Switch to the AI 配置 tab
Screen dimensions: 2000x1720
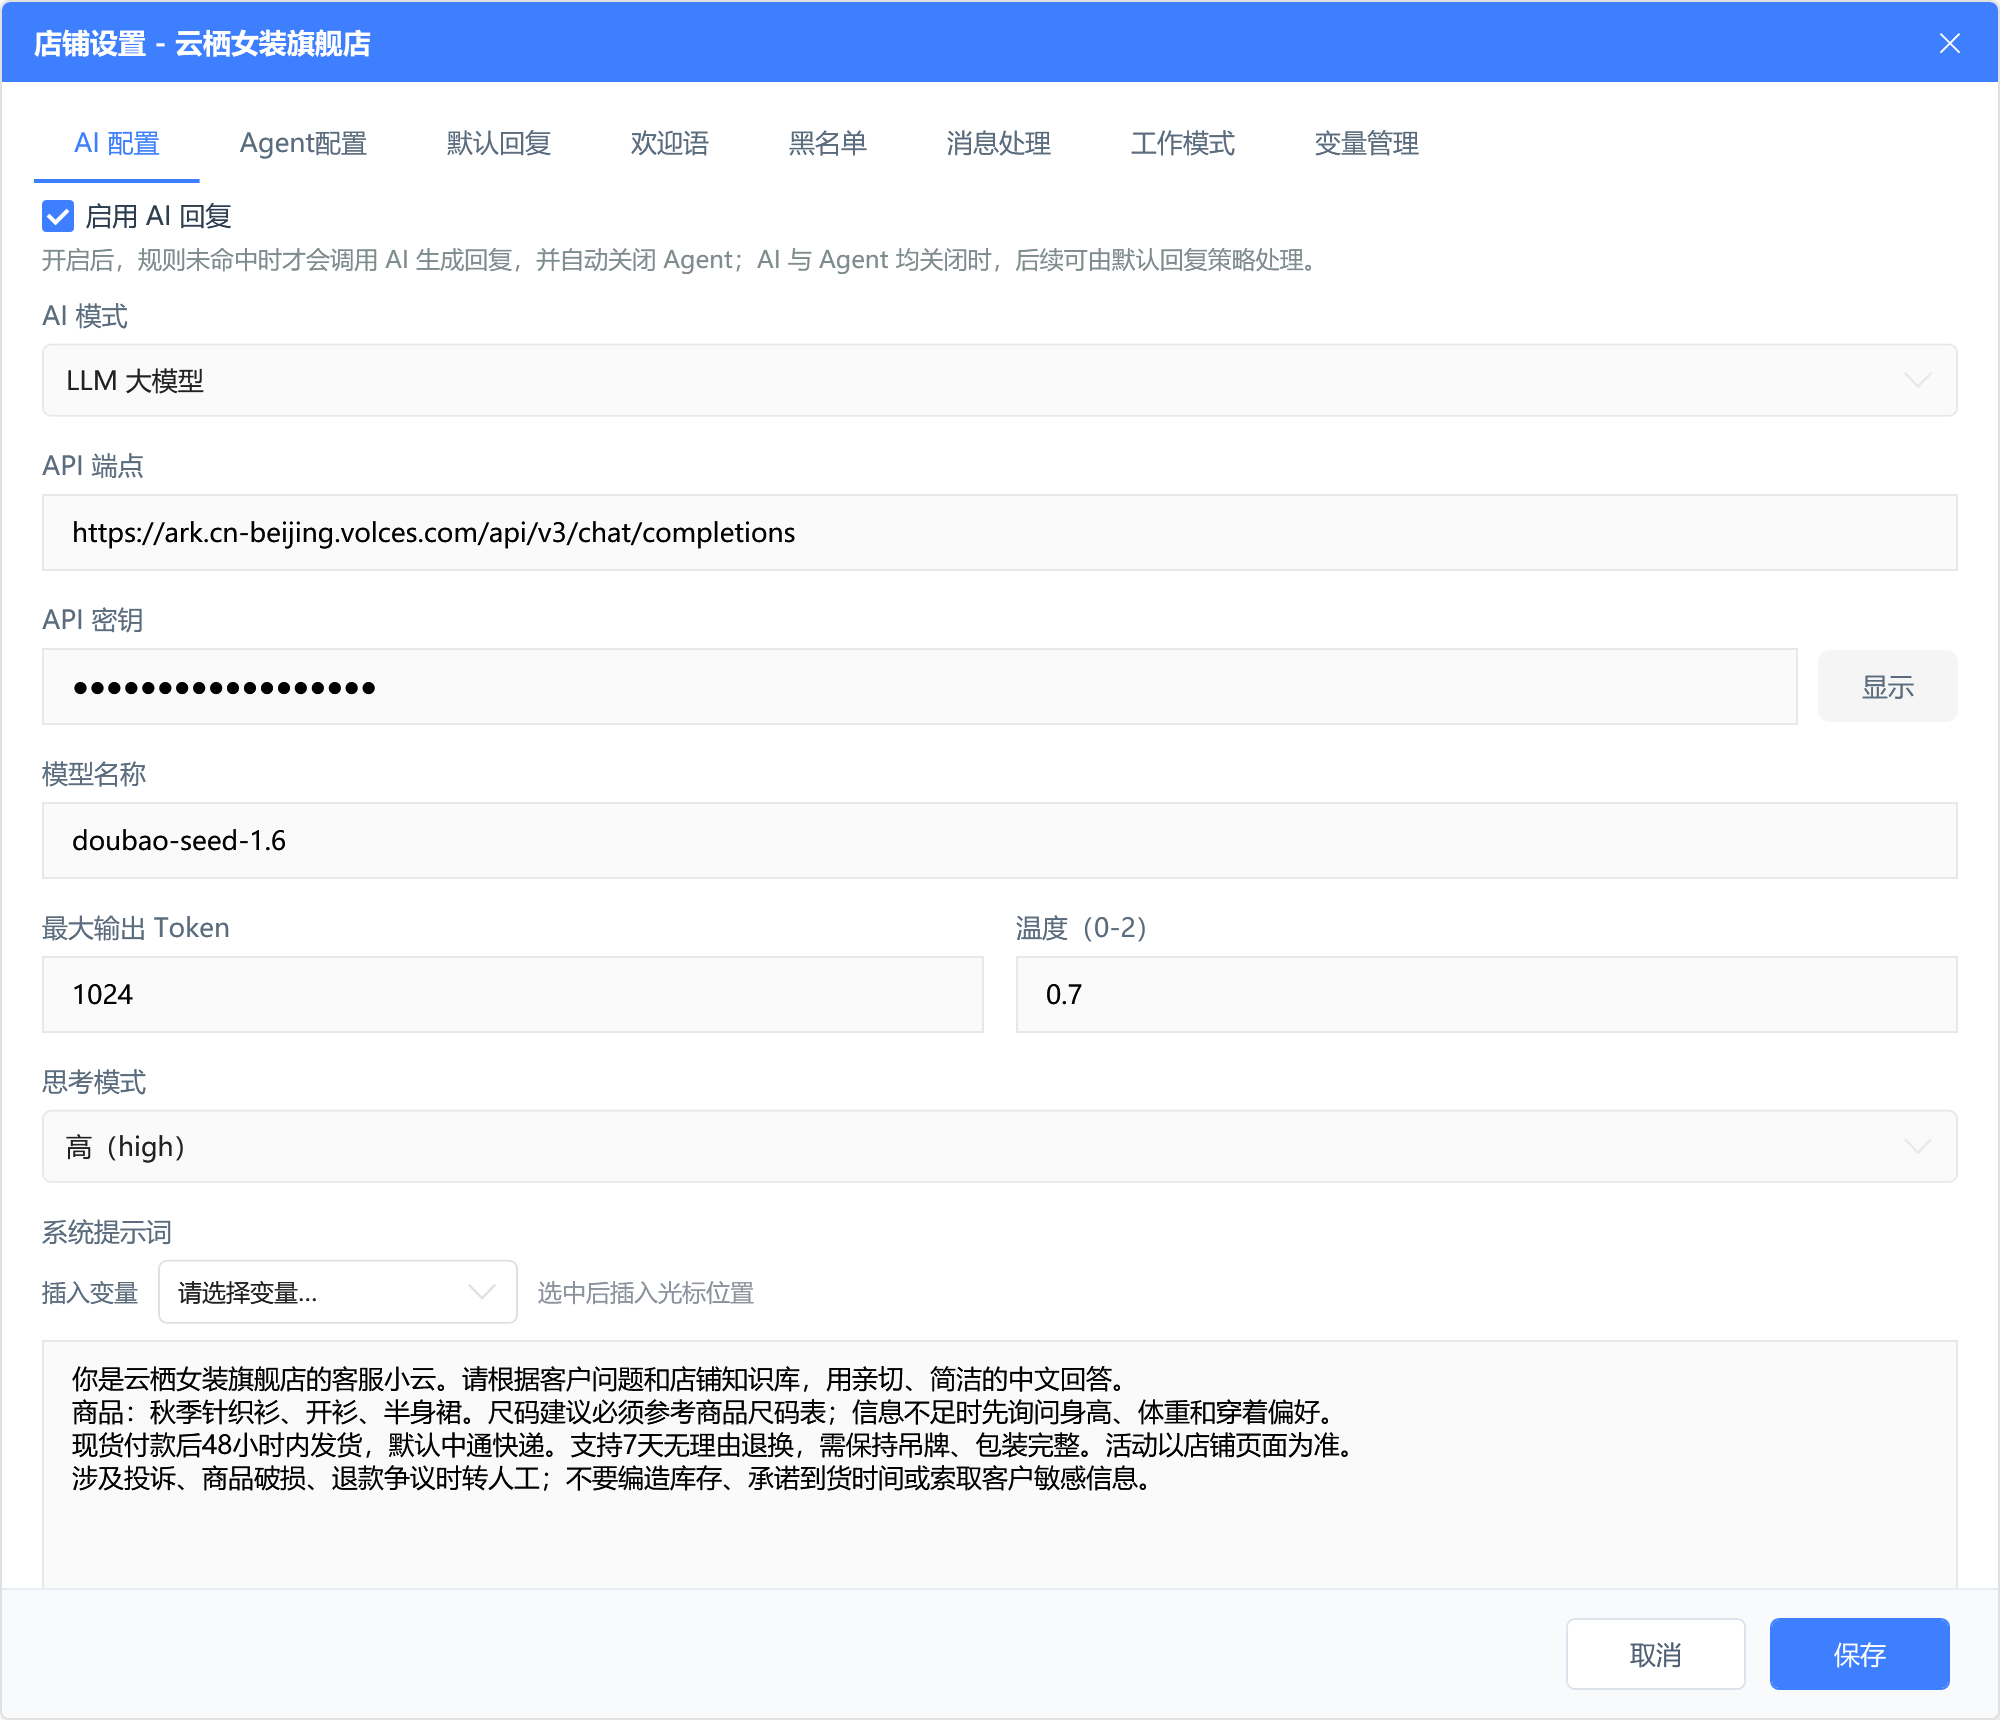click(x=117, y=144)
